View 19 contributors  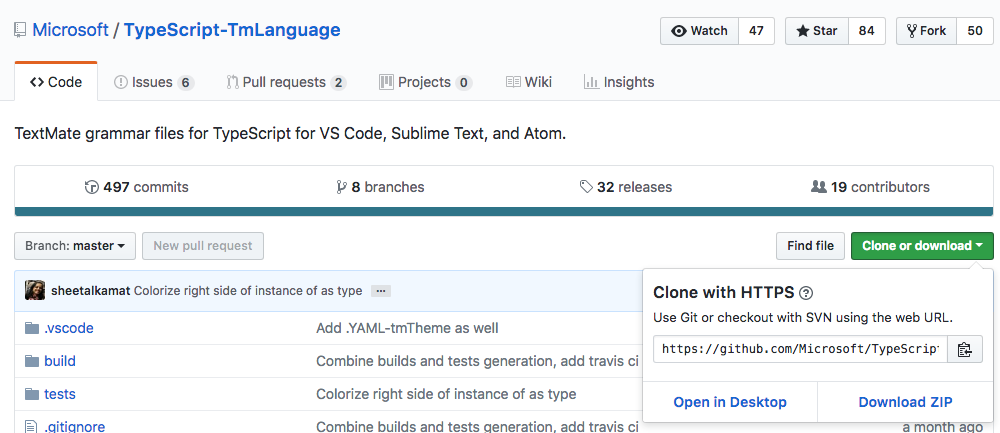click(x=871, y=187)
